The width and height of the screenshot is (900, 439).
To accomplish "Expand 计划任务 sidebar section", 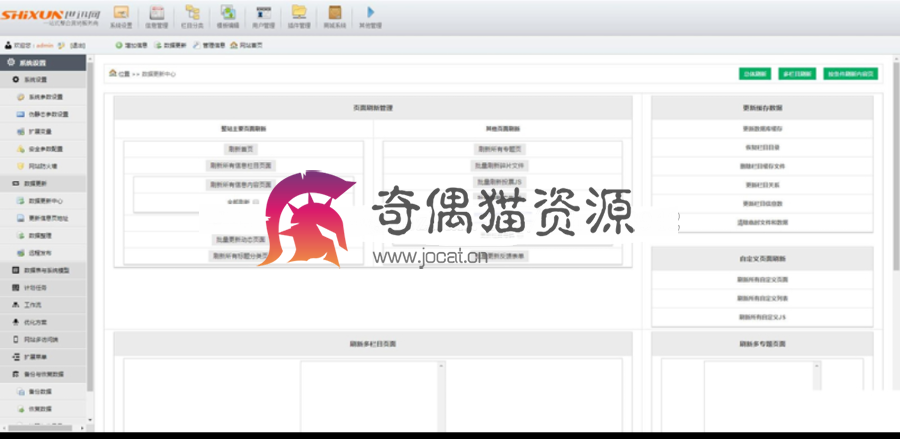I will [43, 288].
